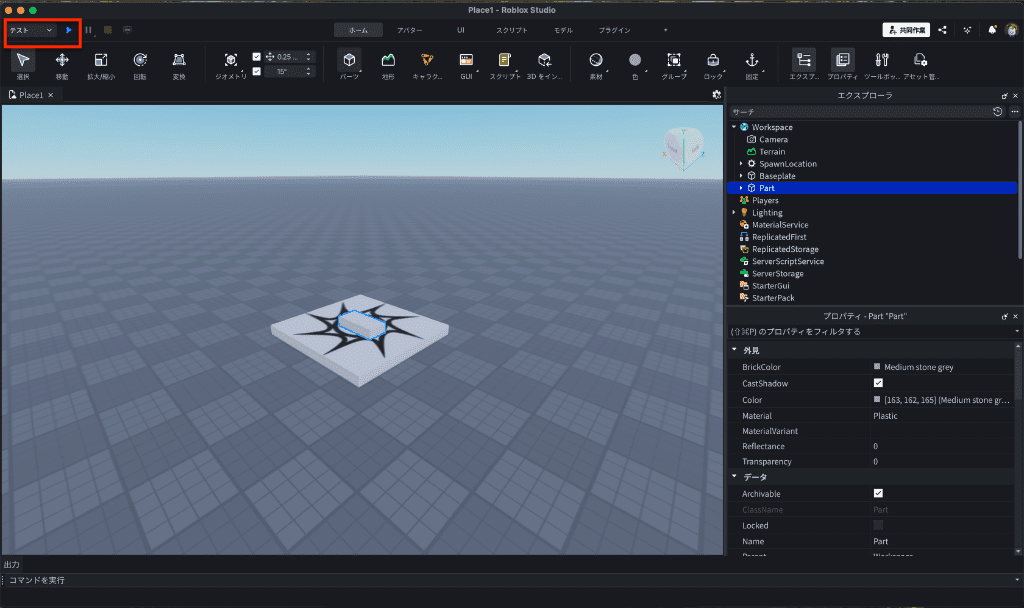
Task: Select the 移動 (Move) tool
Action: click(62, 62)
